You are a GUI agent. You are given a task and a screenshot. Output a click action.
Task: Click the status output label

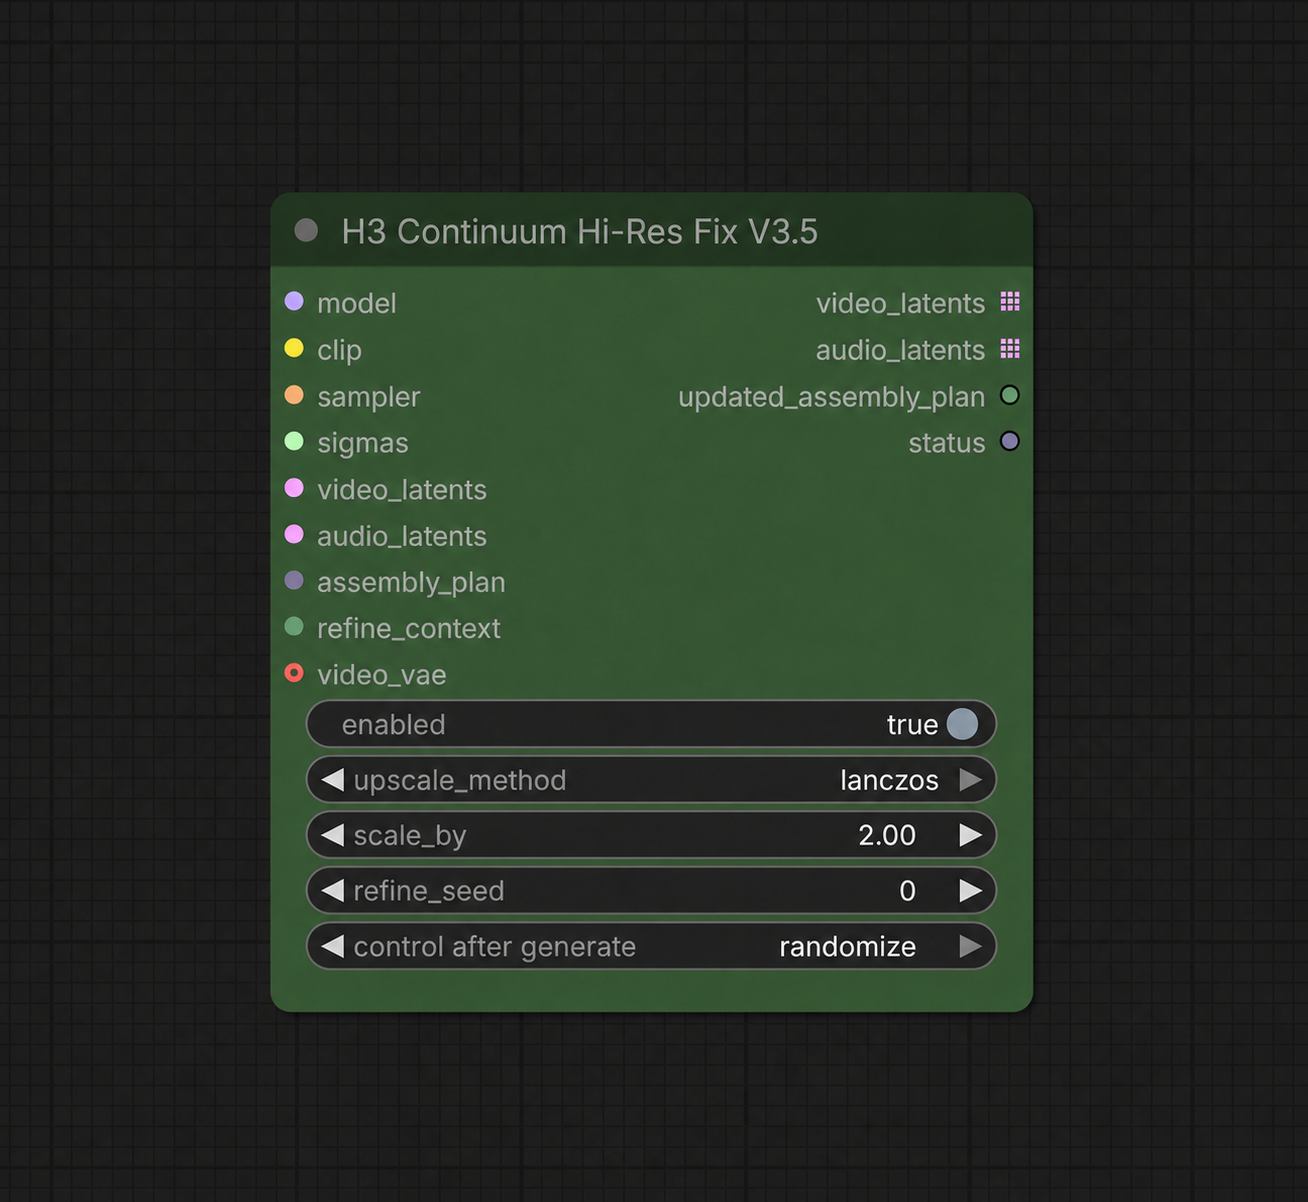click(947, 443)
